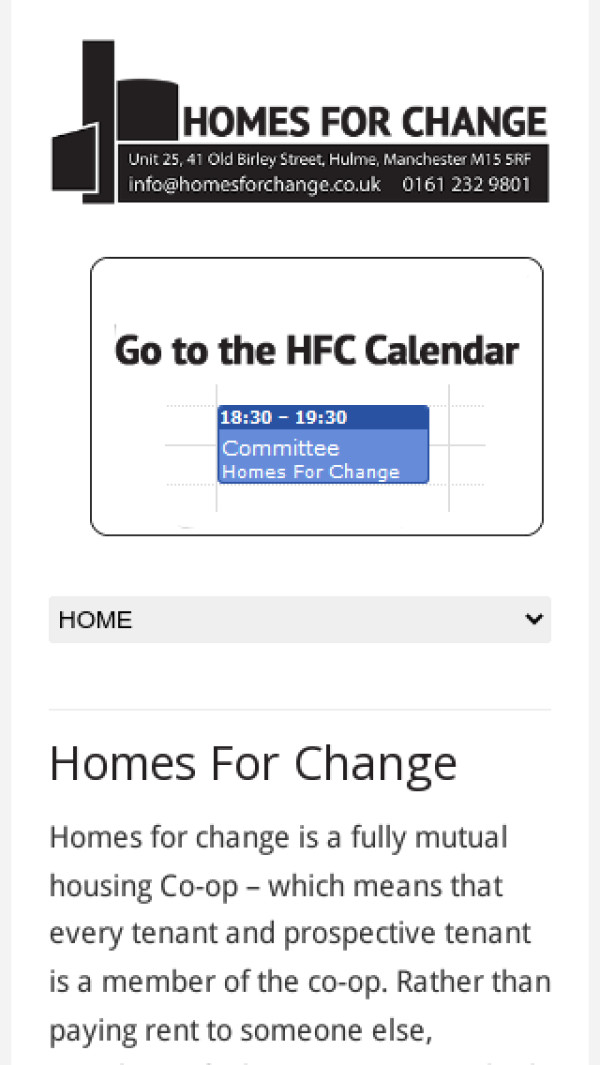600x1065 pixels.
Task: Click the line "housing Co-op – which means that"
Action: (x=276, y=885)
